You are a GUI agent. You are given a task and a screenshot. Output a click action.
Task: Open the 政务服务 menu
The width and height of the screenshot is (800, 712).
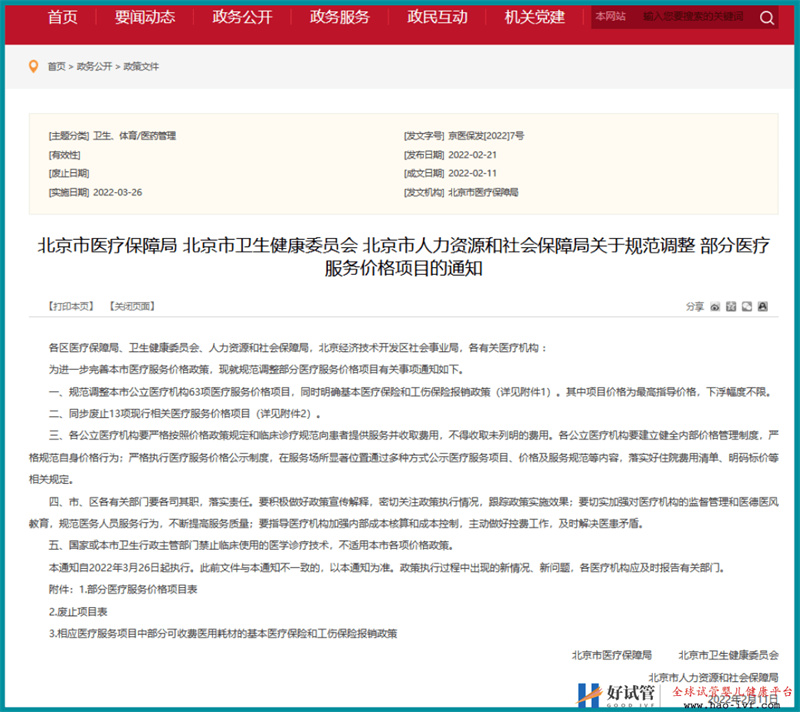coord(339,17)
